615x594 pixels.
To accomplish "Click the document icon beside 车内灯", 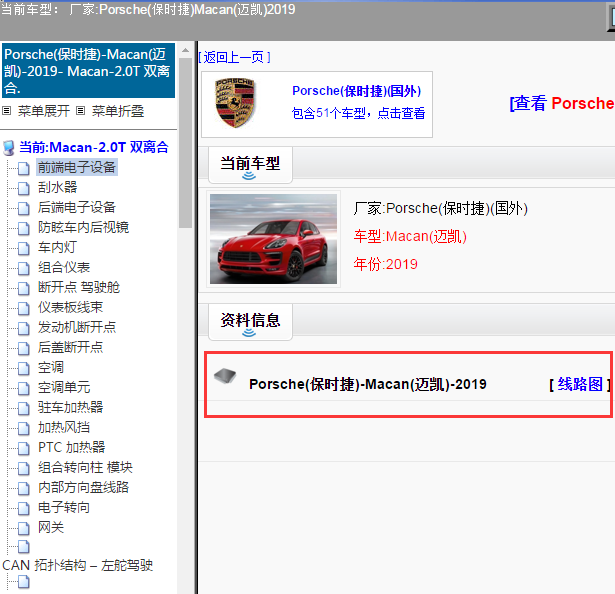I will [24, 248].
